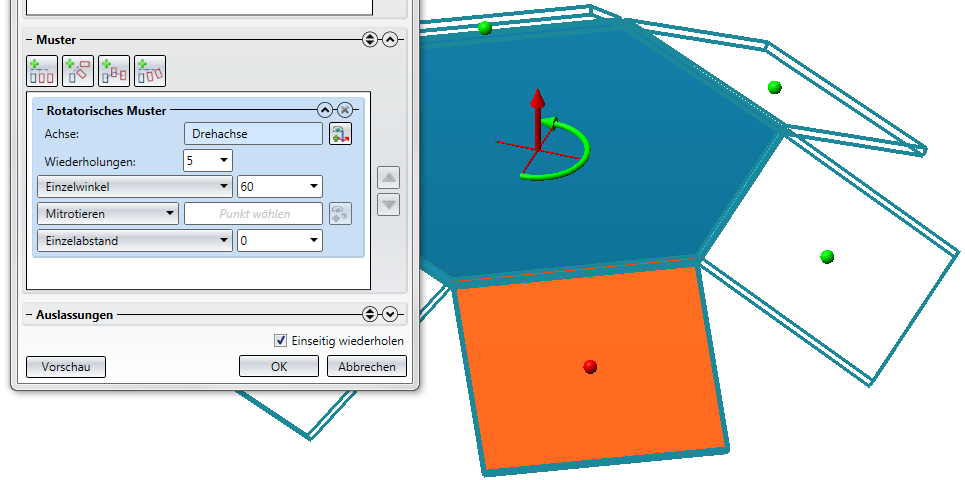965x480 pixels.
Task: Toggle the Einseitig wiederholen checkbox
Action: point(281,340)
